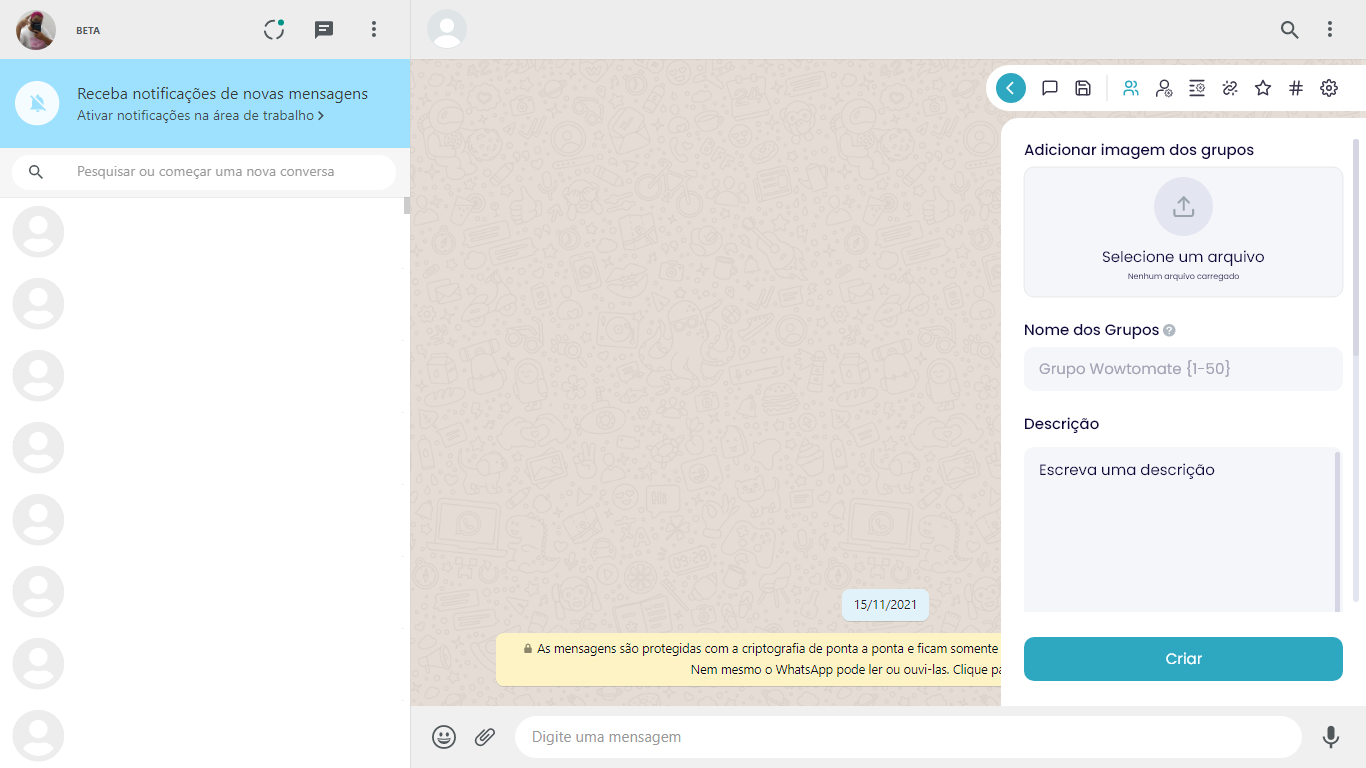Image resolution: width=1366 pixels, height=768 pixels.
Task: Open the first chat in the list
Action: [205, 232]
